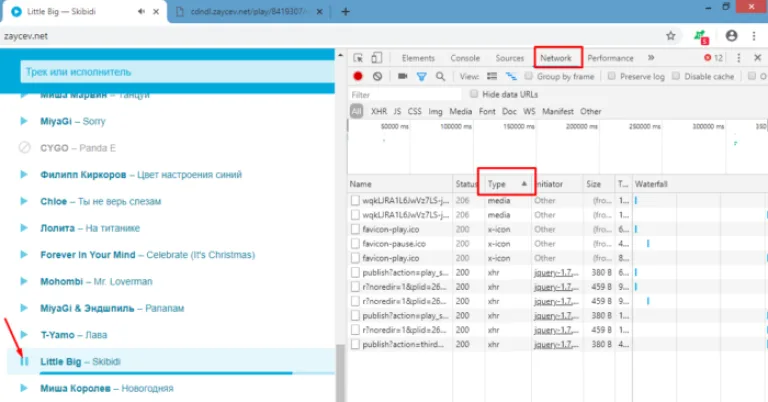768x402 pixels.
Task: Switch to large request rows view icon
Action: point(492,76)
